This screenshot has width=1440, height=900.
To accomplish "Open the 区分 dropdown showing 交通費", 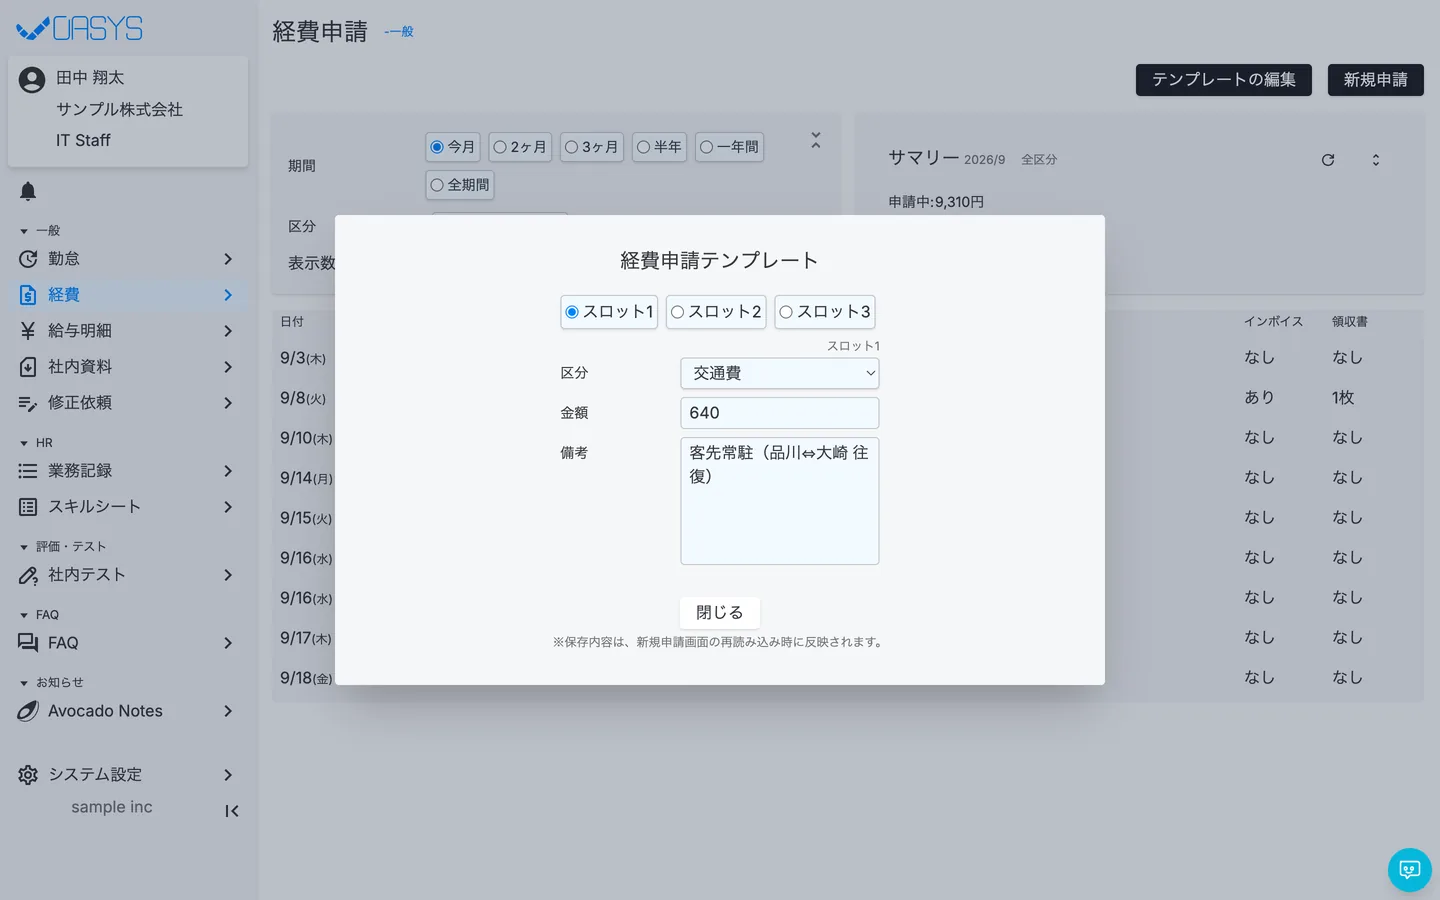I will click(x=780, y=373).
